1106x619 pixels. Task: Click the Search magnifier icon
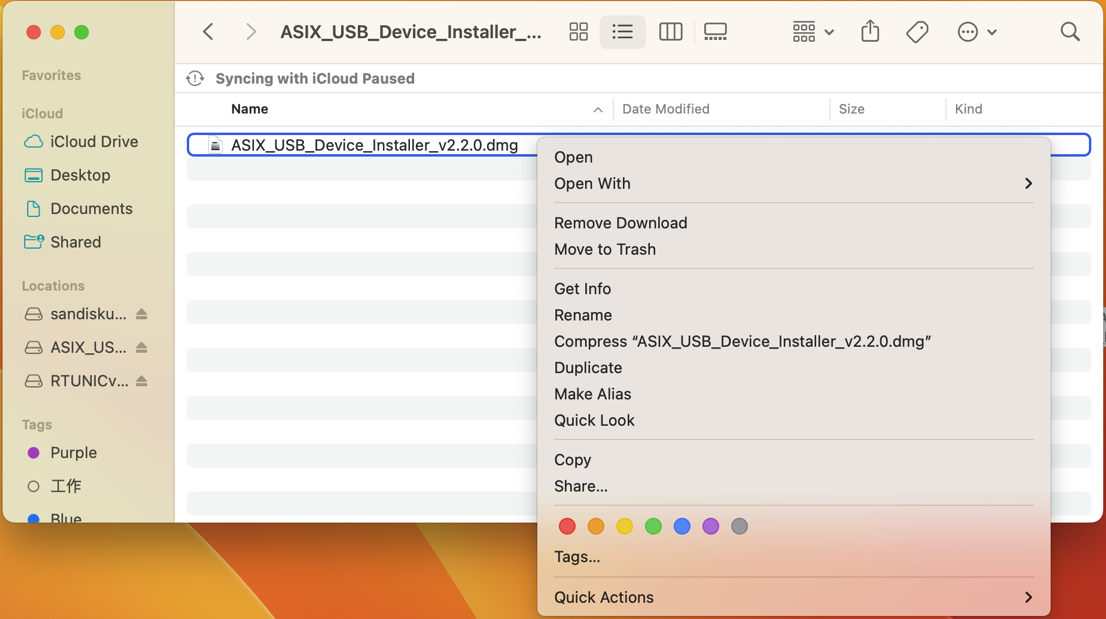pyautogui.click(x=1070, y=32)
